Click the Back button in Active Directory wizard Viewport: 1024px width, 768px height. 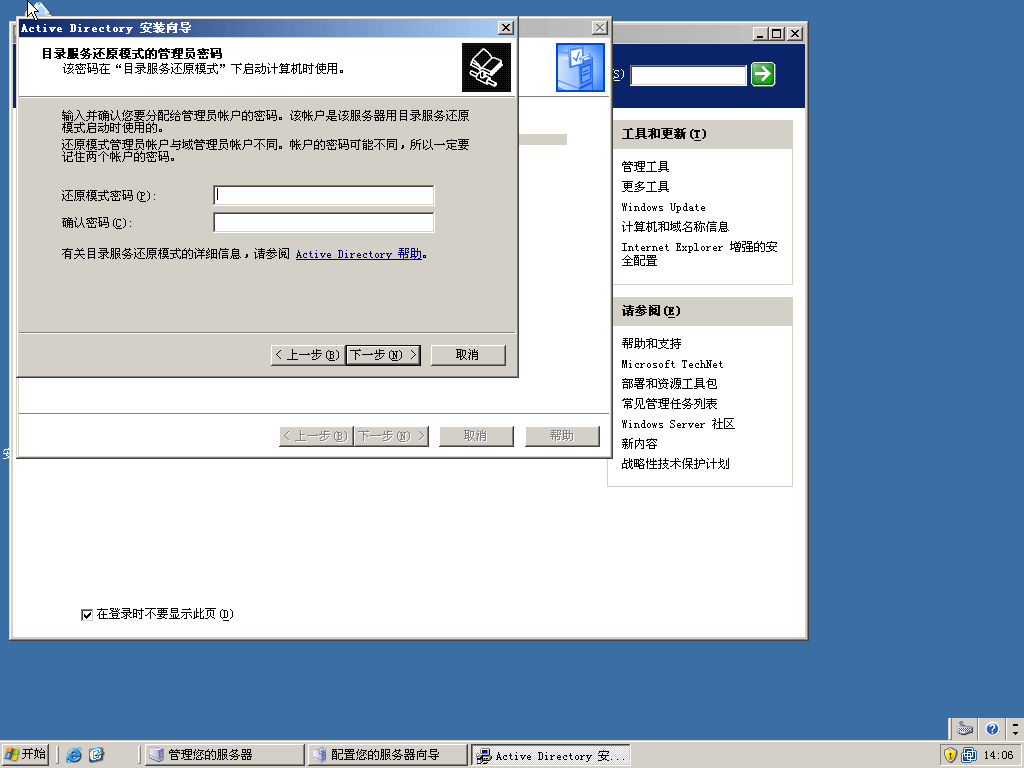[x=306, y=355]
